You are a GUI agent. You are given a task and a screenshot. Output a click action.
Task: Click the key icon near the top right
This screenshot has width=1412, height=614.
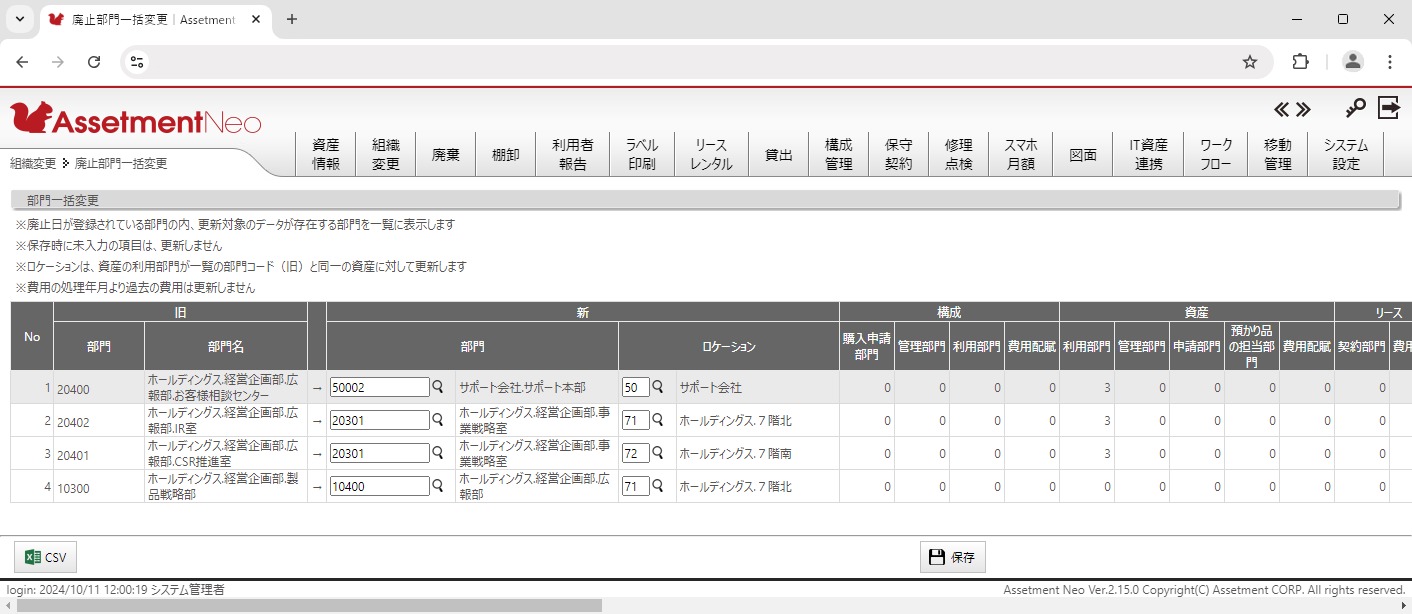[x=1356, y=107]
